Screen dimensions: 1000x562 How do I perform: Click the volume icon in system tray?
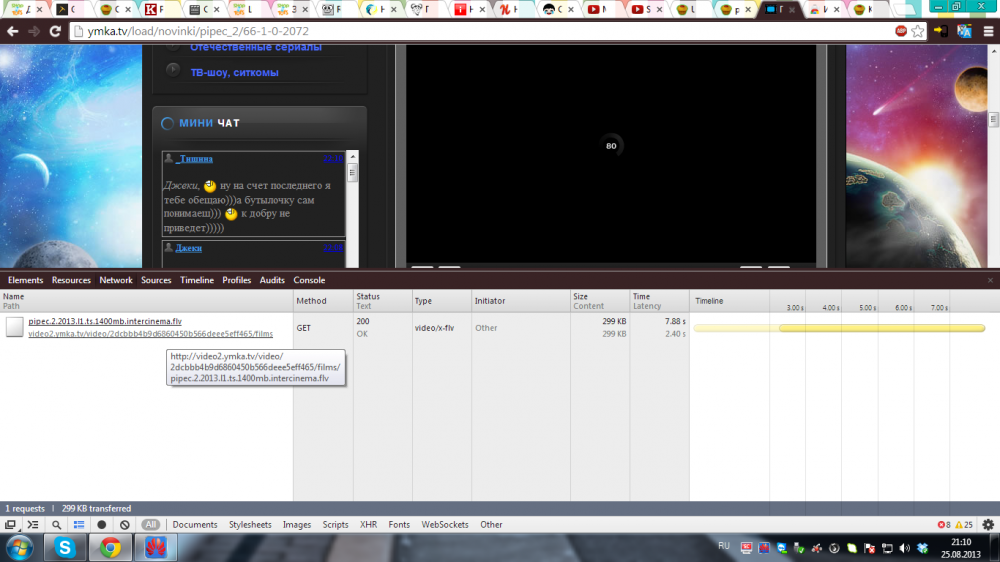pyautogui.click(x=903, y=548)
